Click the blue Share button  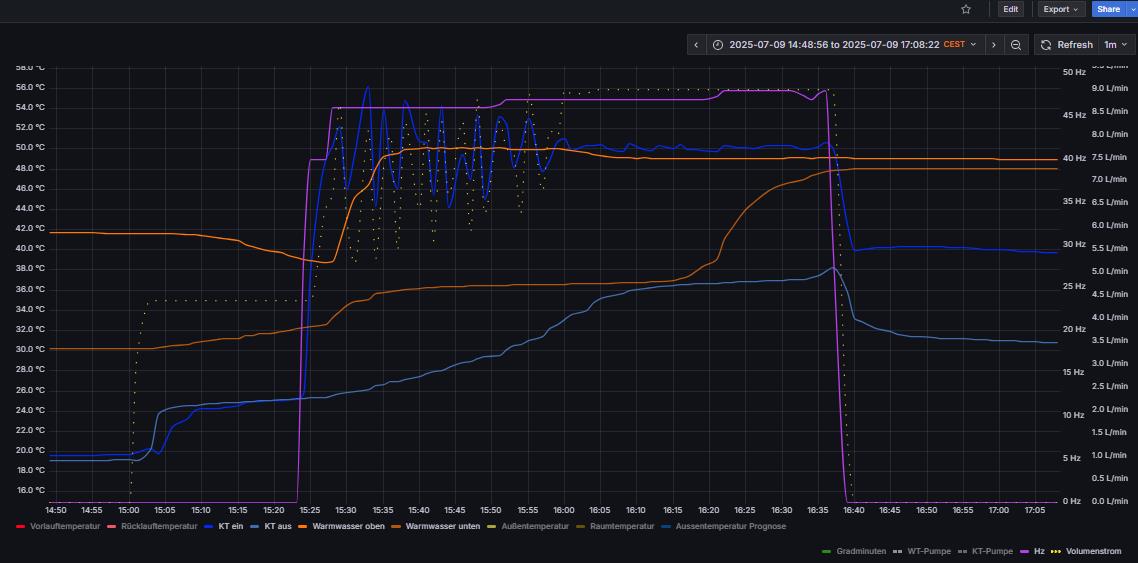(1107, 9)
